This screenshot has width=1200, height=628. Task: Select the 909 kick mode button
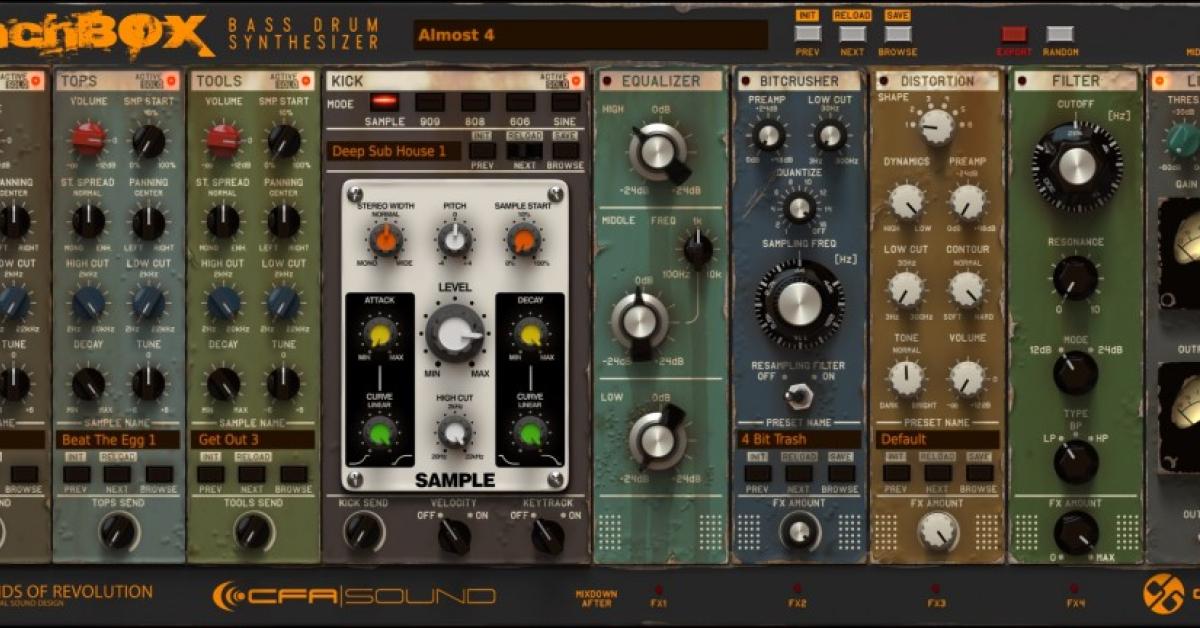click(x=430, y=102)
